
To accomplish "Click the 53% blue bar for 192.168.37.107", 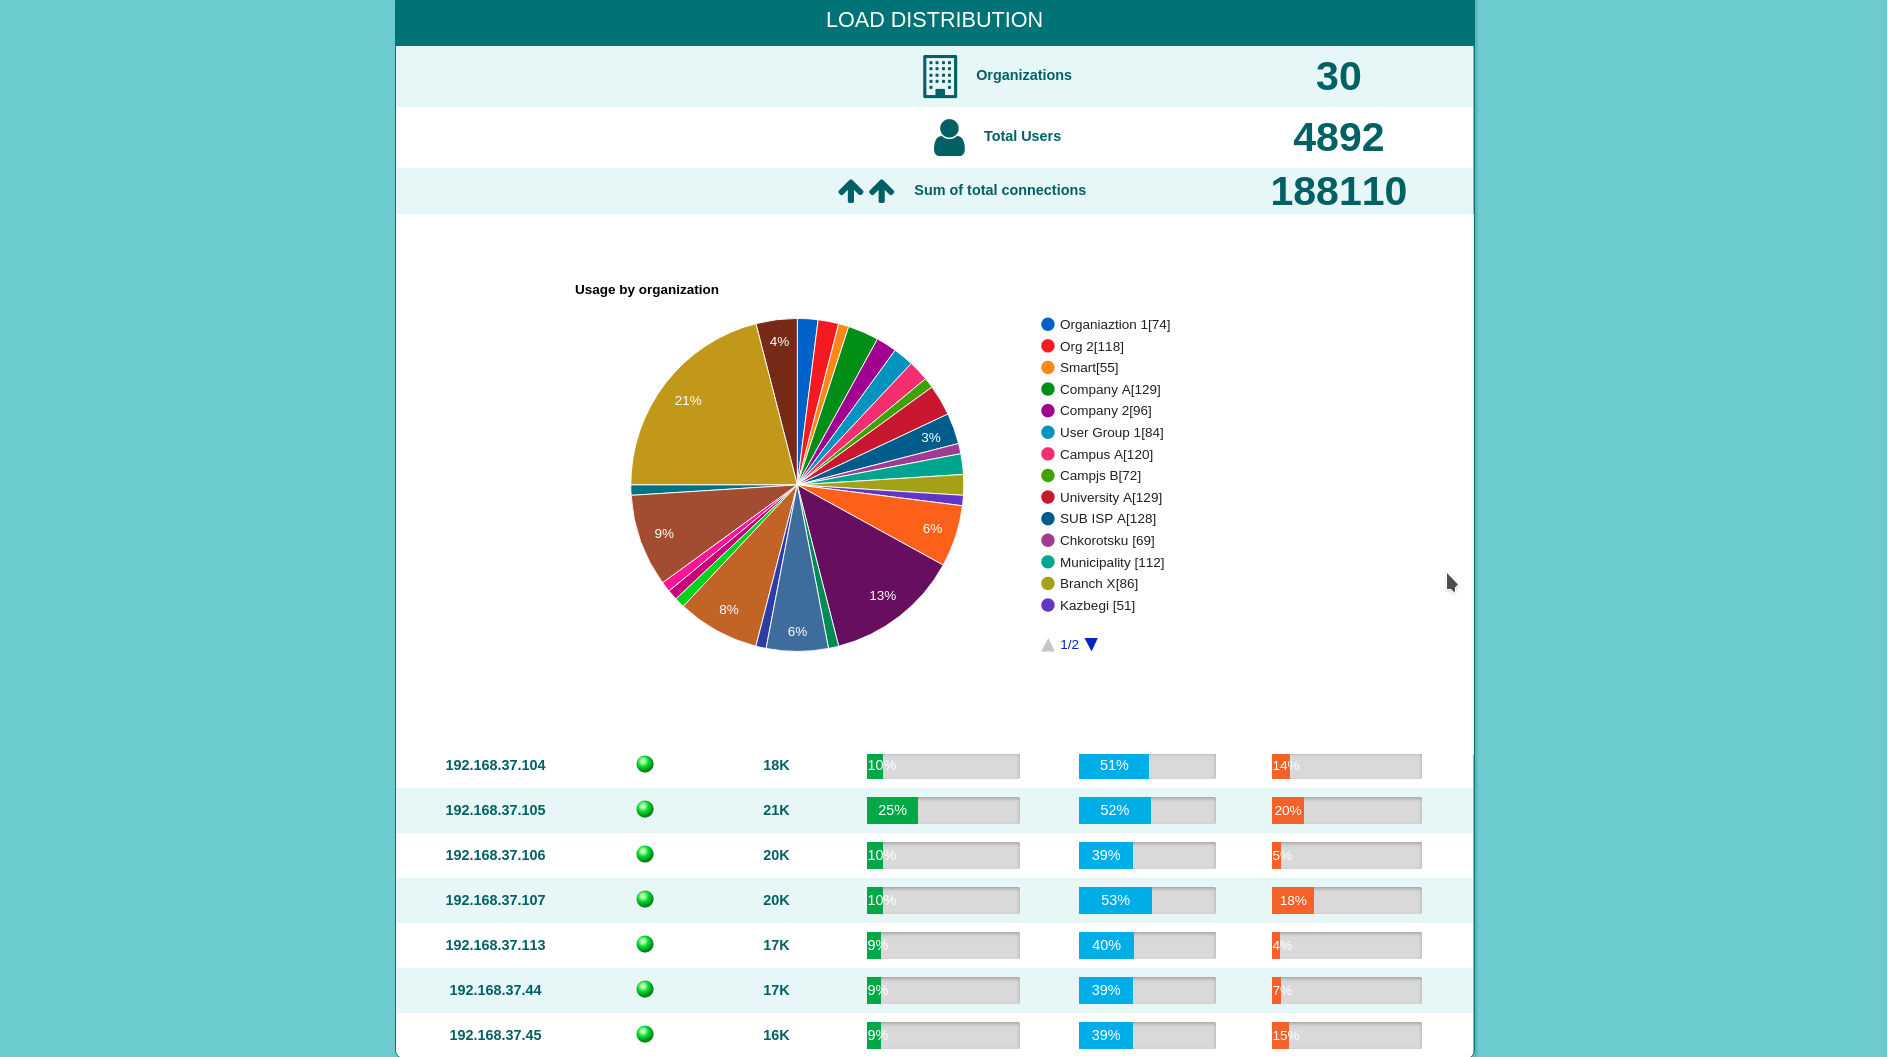I will 1115,901.
